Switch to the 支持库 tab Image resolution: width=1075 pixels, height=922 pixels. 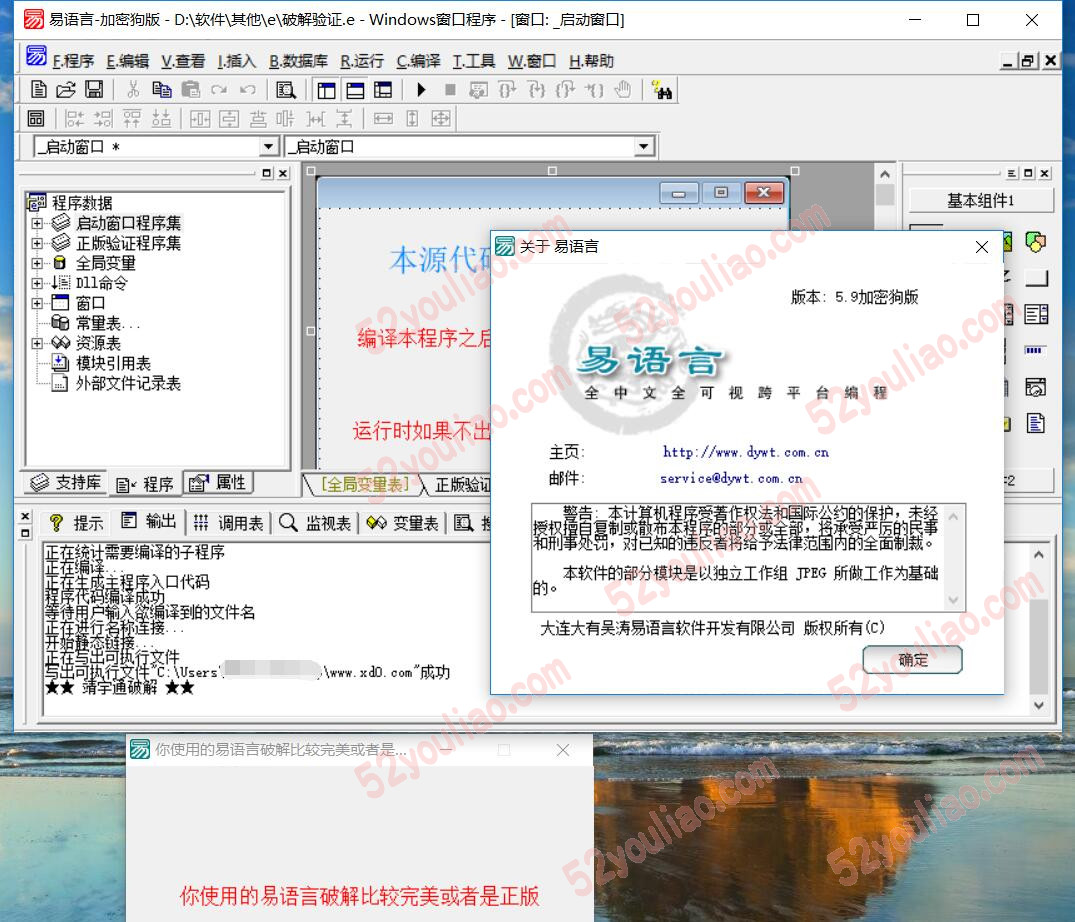click(x=65, y=483)
